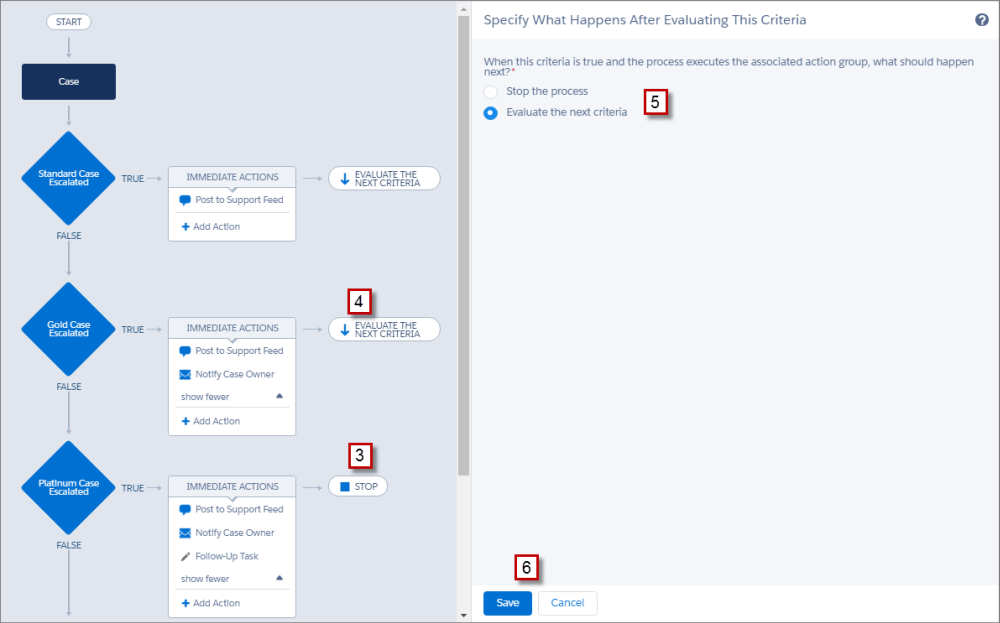Click the Case object node
The height and width of the screenshot is (623, 1000).
tap(69, 82)
